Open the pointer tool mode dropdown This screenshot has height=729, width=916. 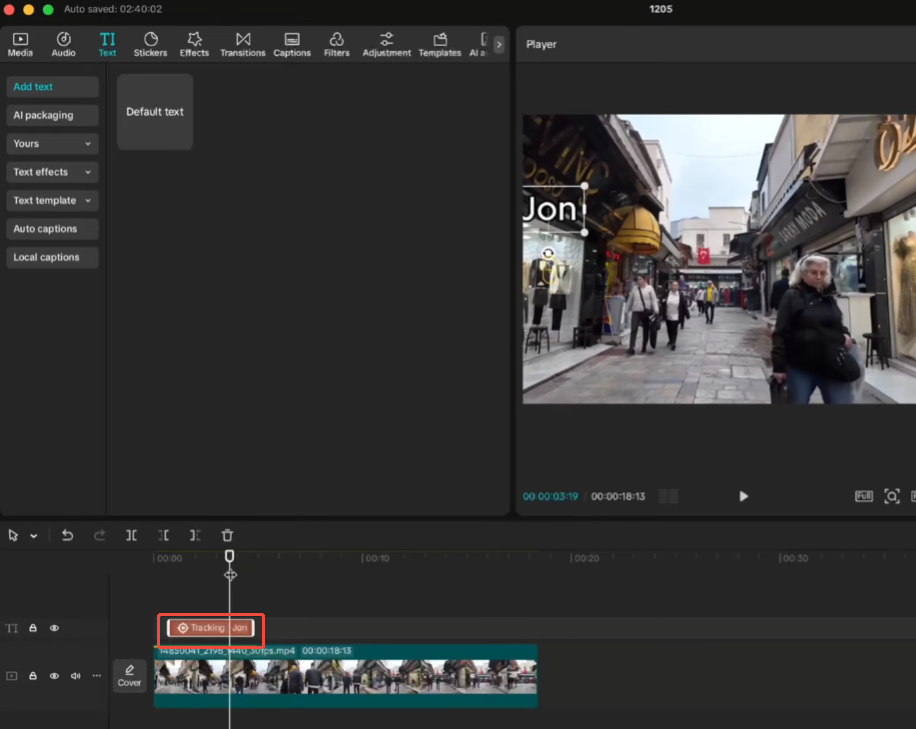tap(34, 536)
